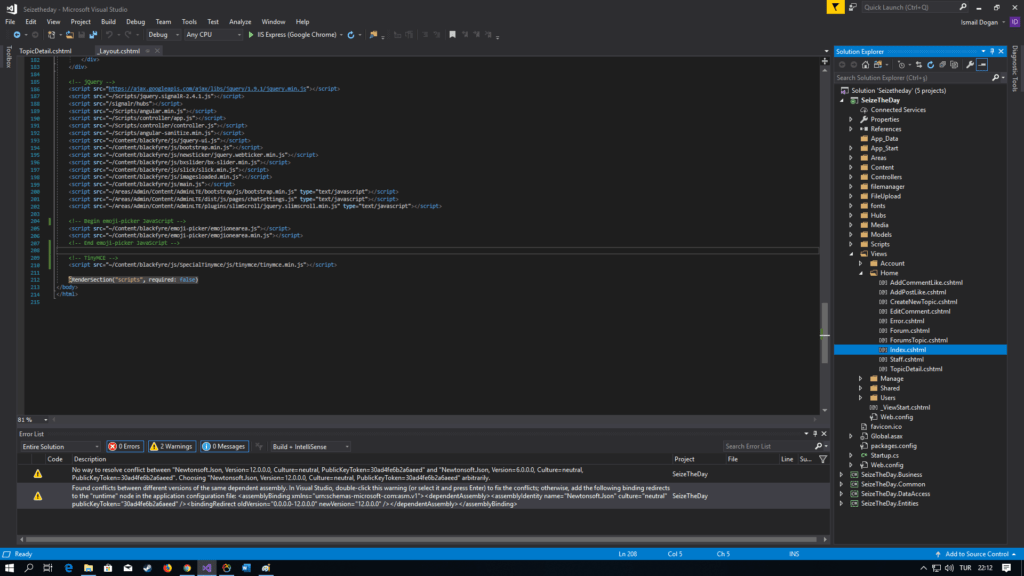1024x576 pixels.
Task: Start IIS Express with green play icon
Action: (251, 35)
